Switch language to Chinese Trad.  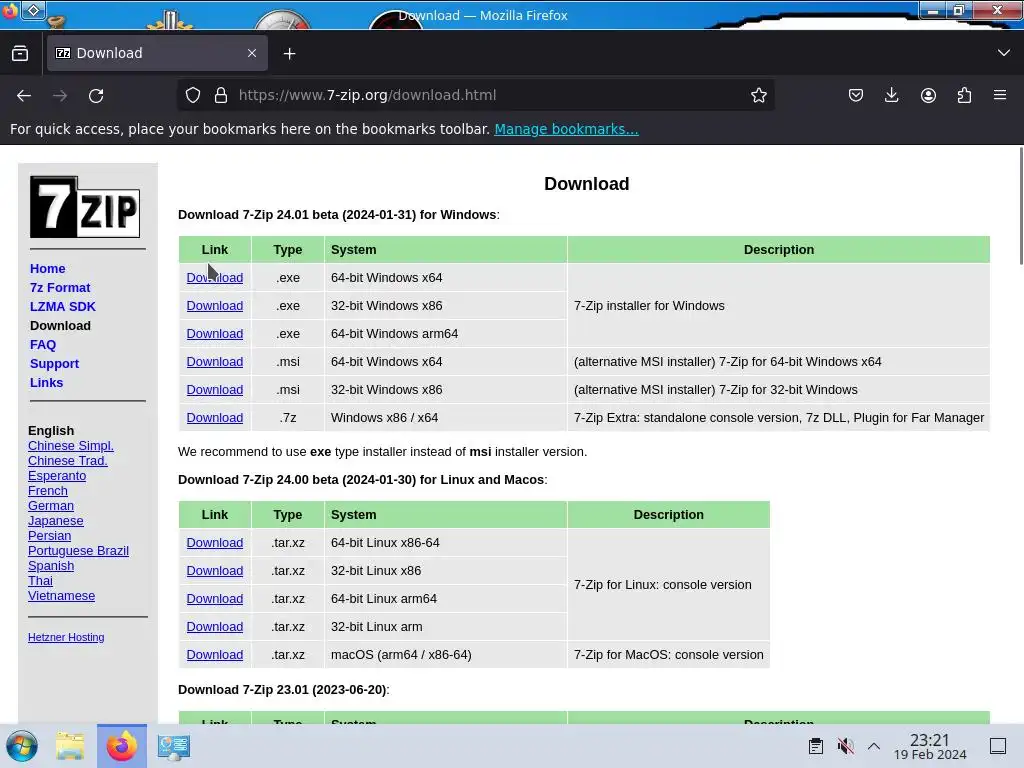(x=68, y=460)
